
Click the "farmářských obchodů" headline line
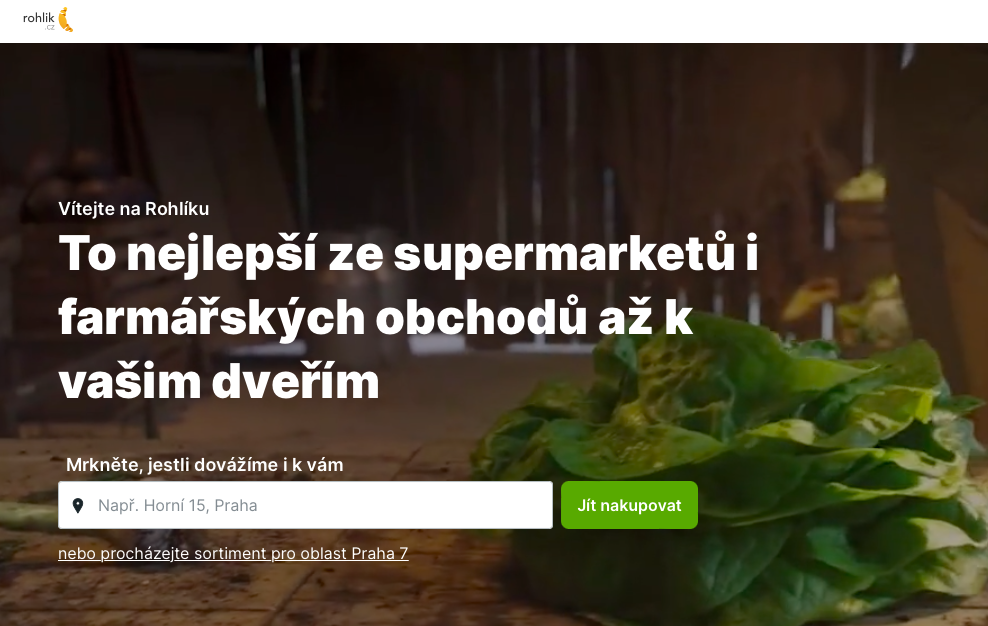pyautogui.click(x=323, y=317)
